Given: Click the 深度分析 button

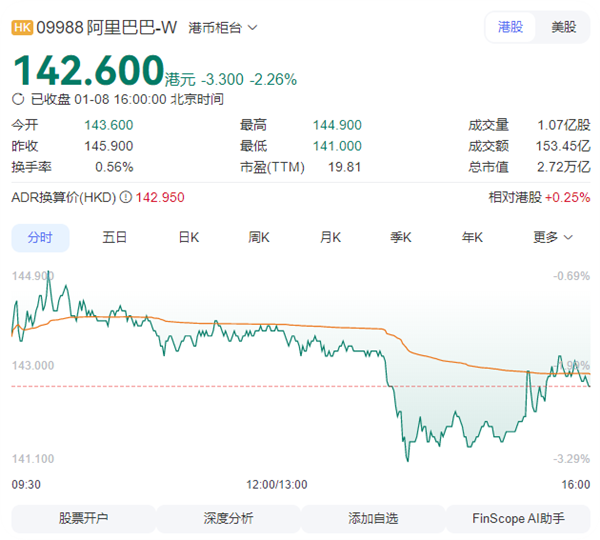Looking at the screenshot, I should [228, 519].
